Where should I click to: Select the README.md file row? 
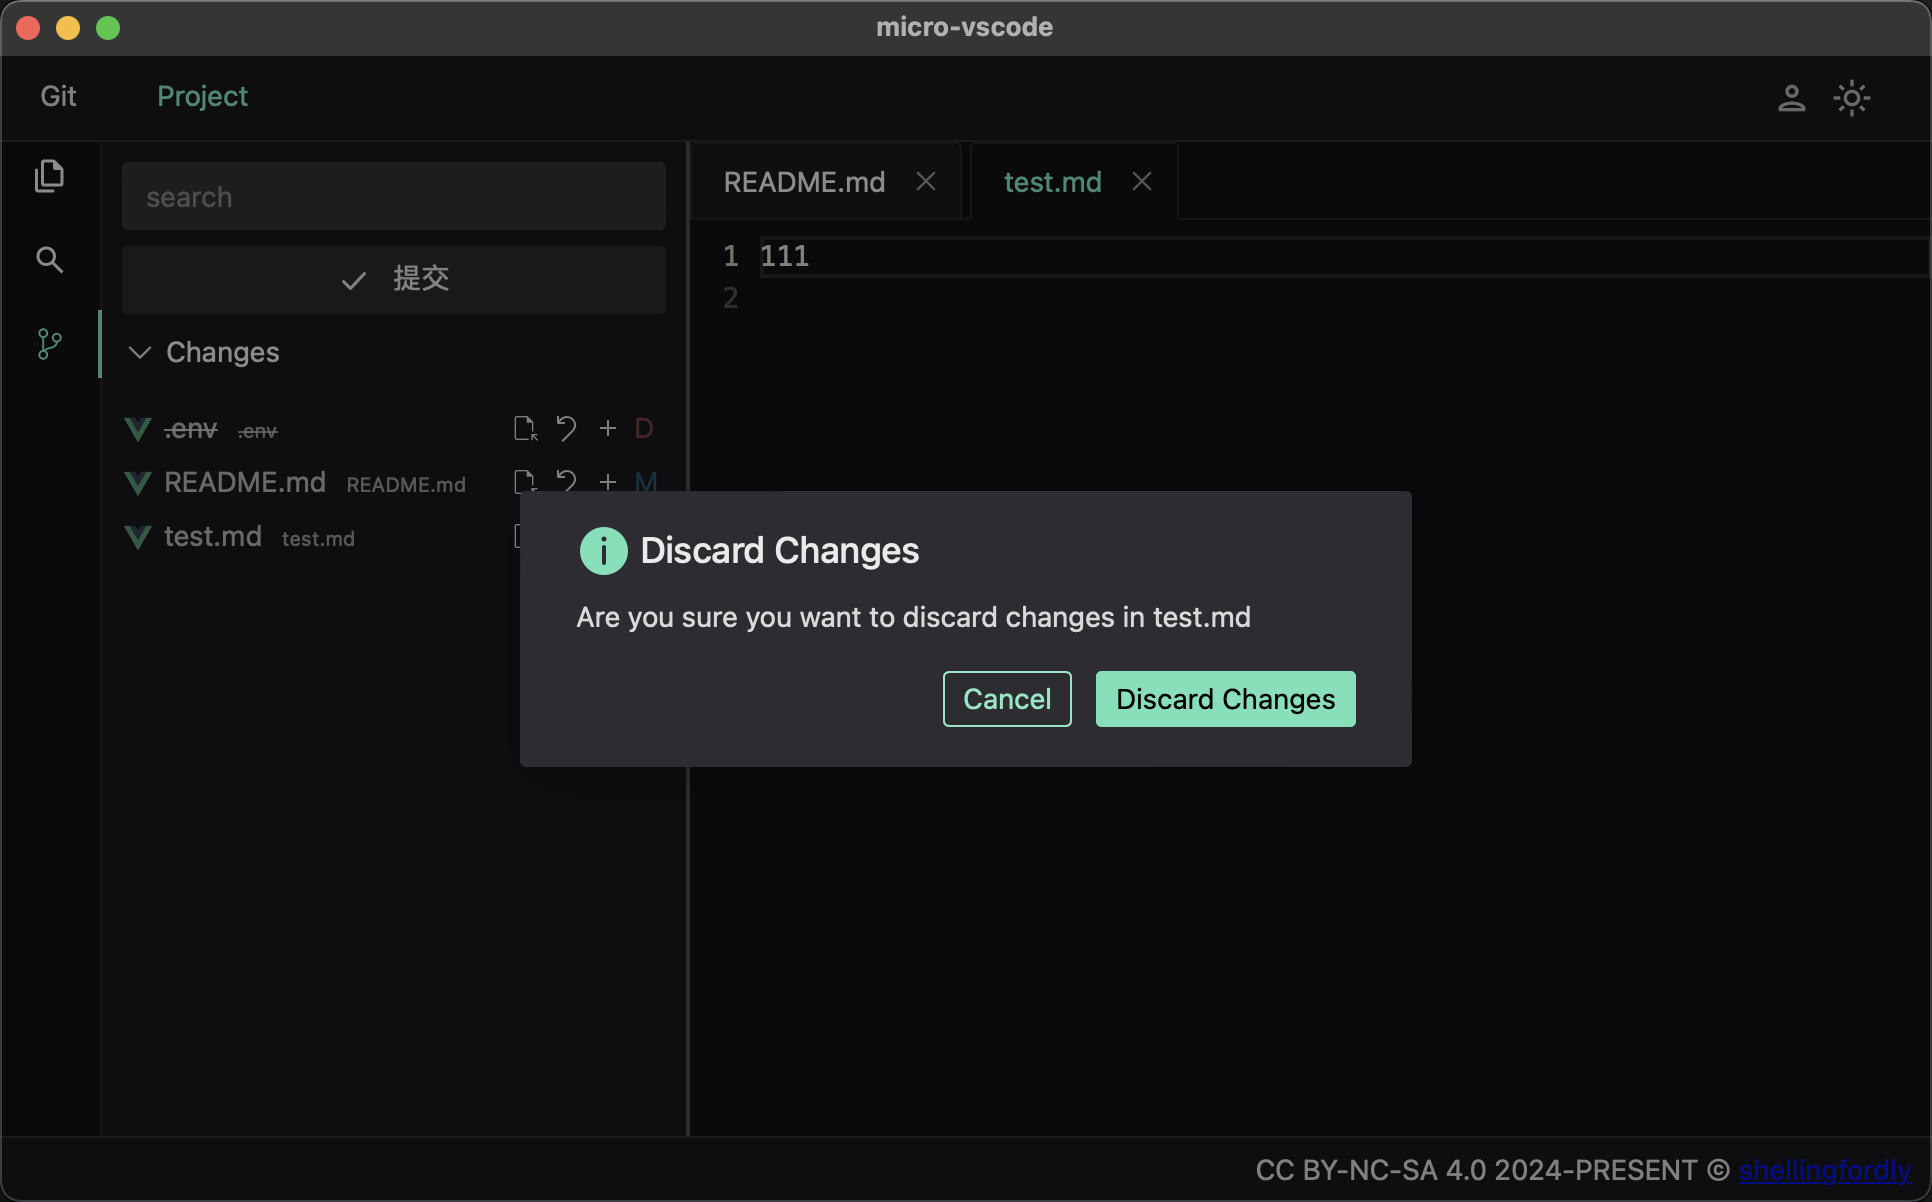(394, 483)
